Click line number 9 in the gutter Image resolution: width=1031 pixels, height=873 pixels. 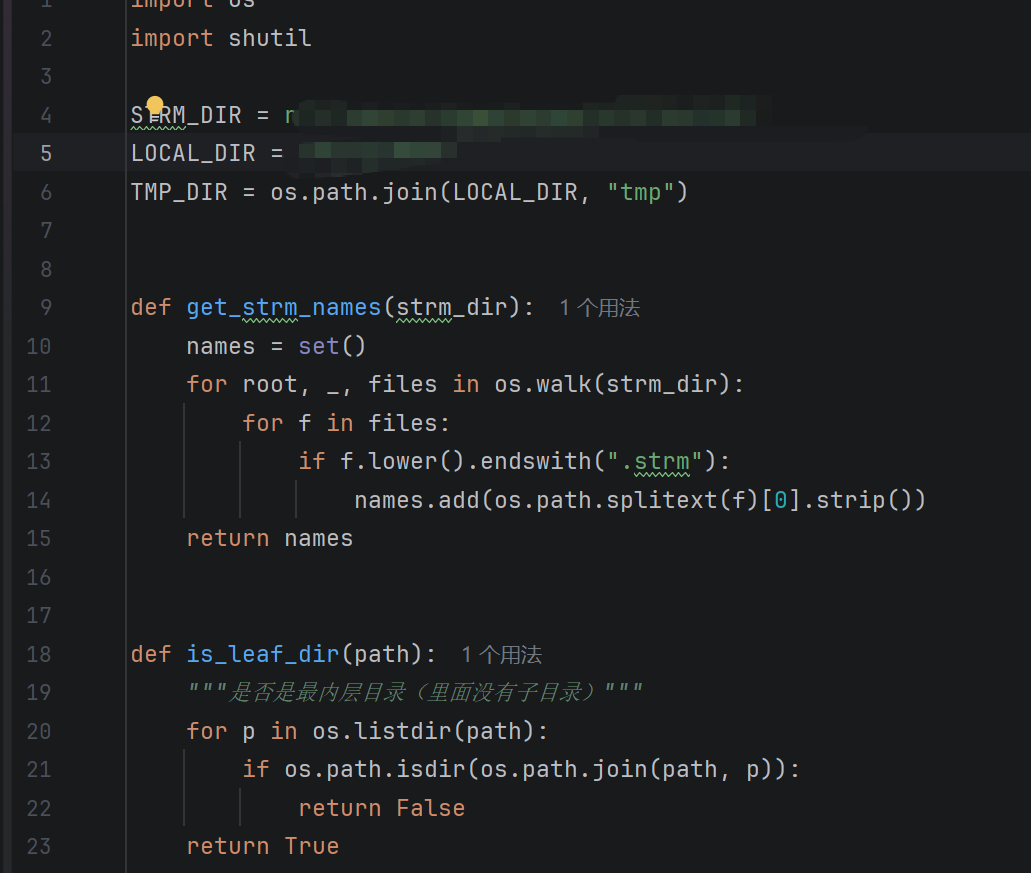[46, 307]
